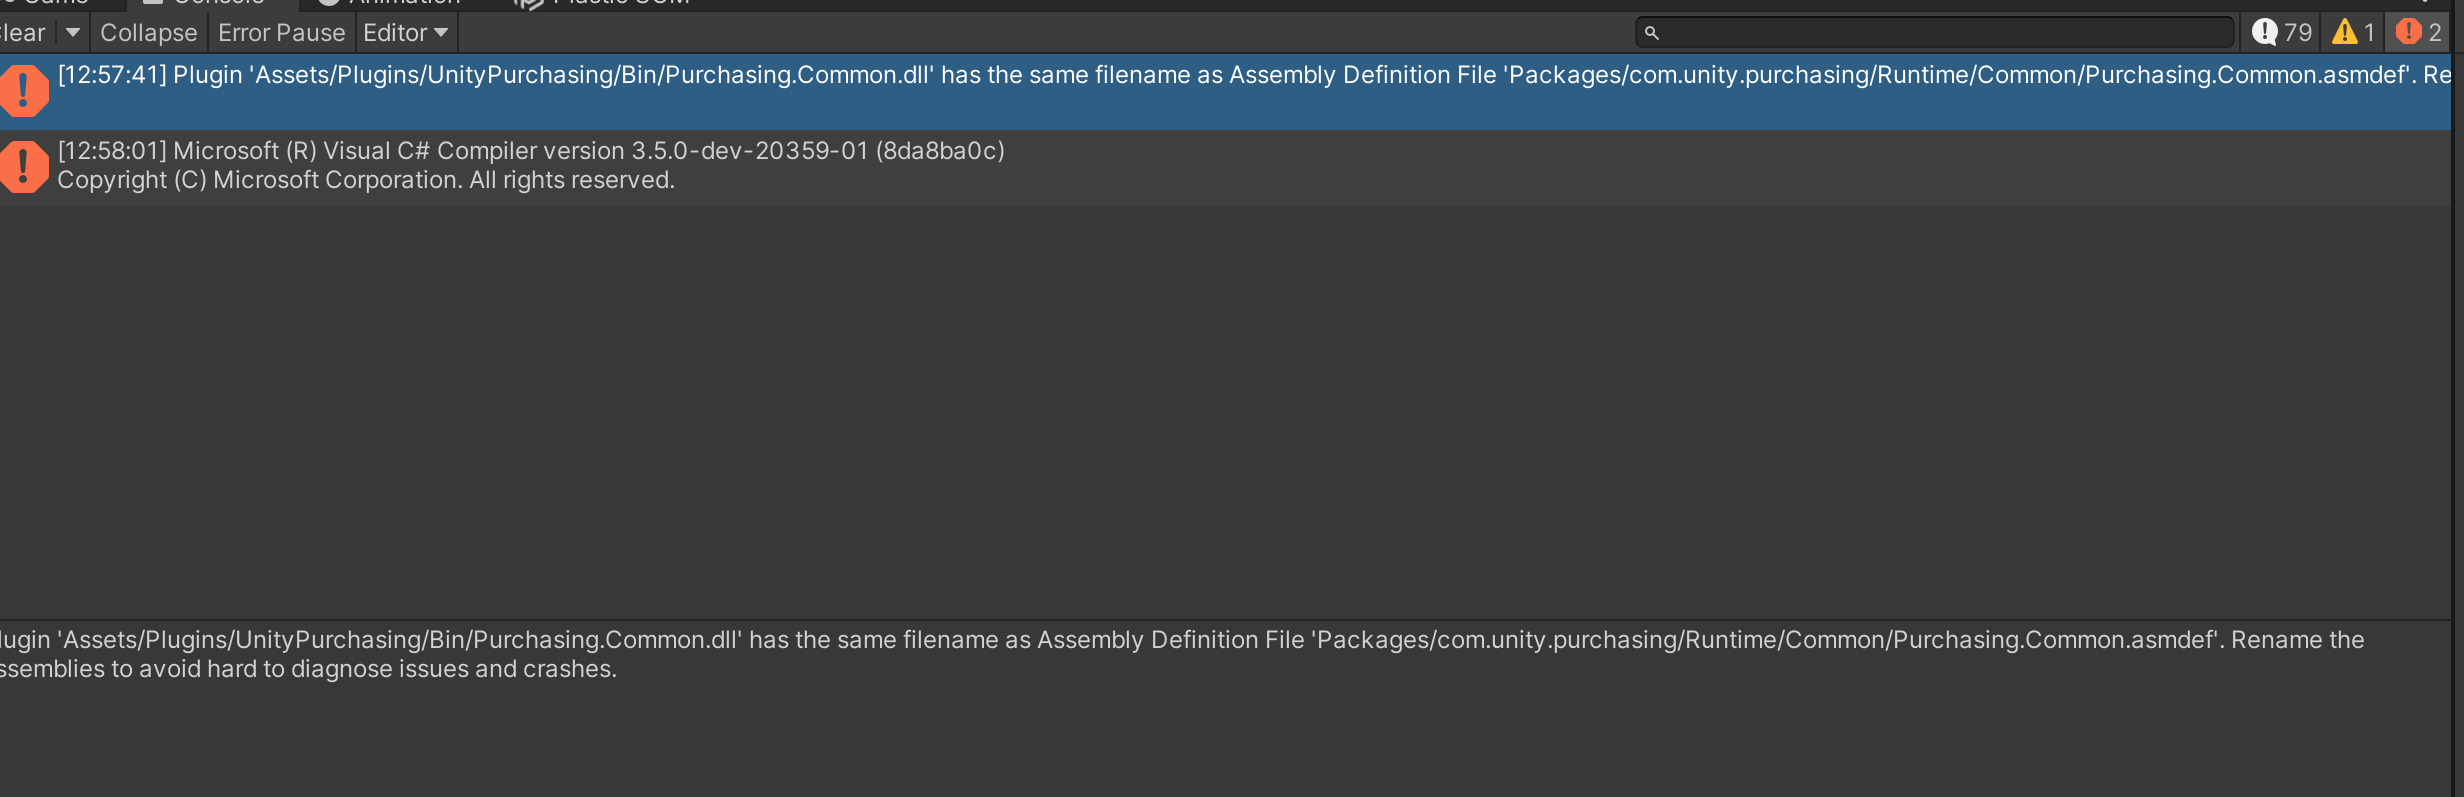Screen dimensions: 2464x797
Task: Click the error icon beside the C# Compiler message
Action: pyautogui.click(x=23, y=166)
